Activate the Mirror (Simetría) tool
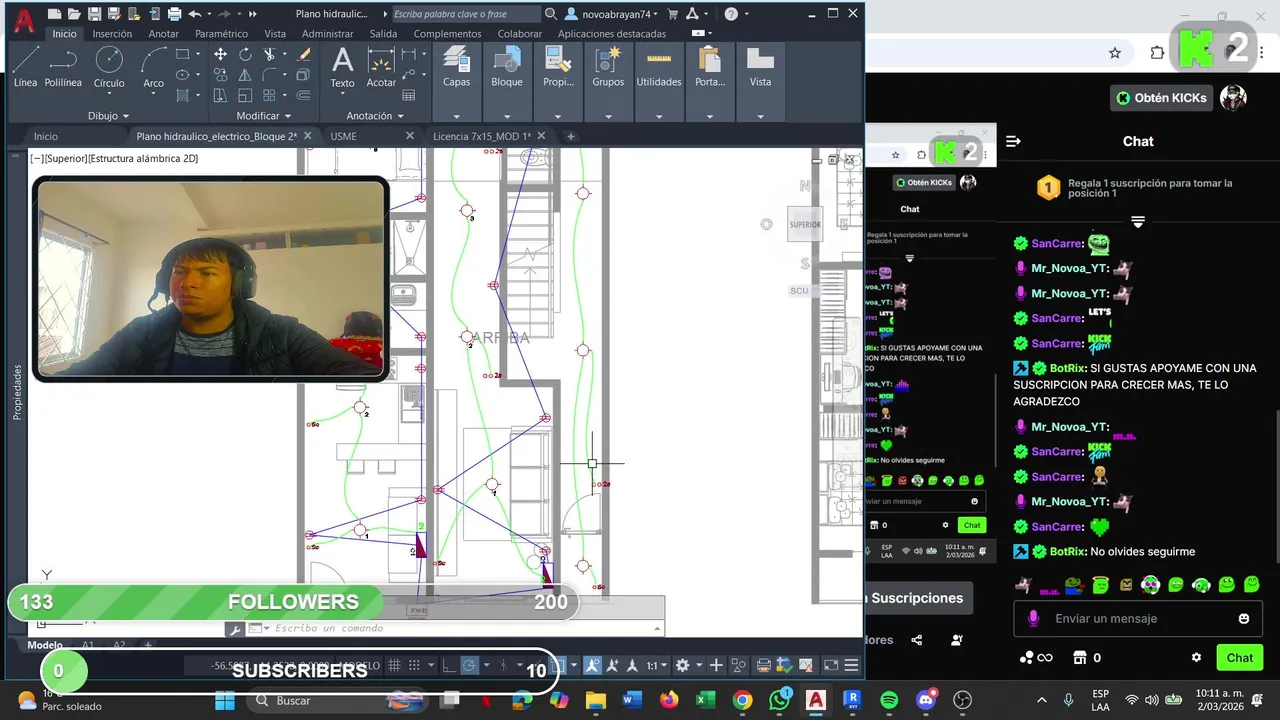Viewport: 1280px width, 720px height. click(245, 75)
